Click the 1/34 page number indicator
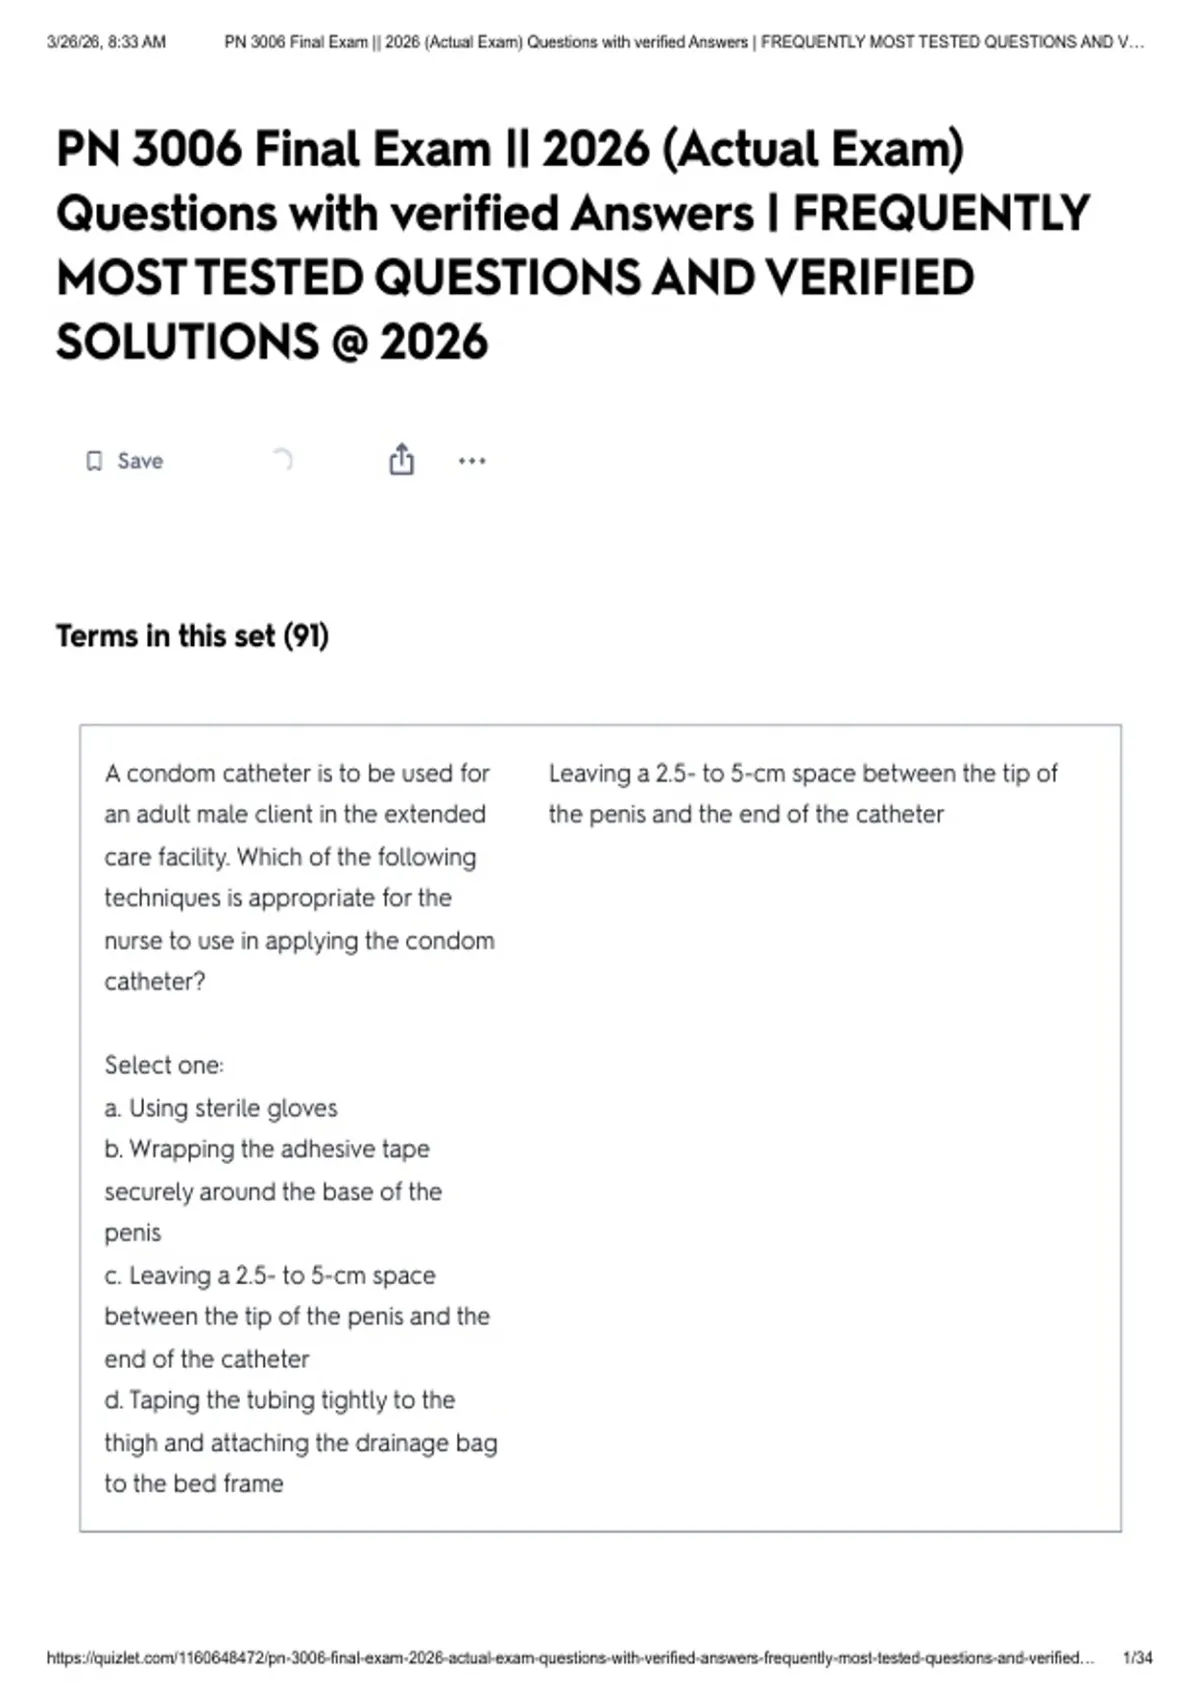Image resolution: width=1200 pixels, height=1700 pixels. 1138,1658
